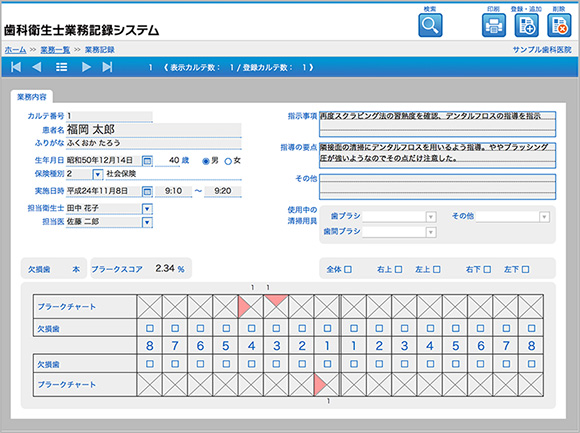Go to the previous record
580x433 pixels.
tap(37, 67)
